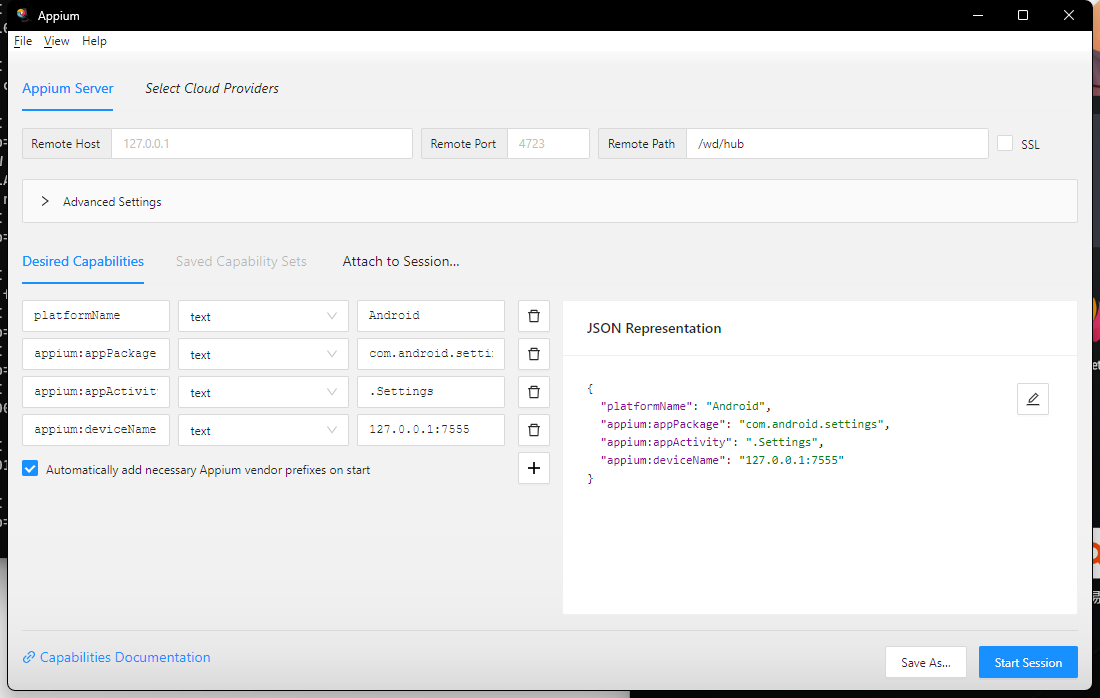Click the .Settings value field
Screen dimensions: 1100x698
[x=431, y=391]
